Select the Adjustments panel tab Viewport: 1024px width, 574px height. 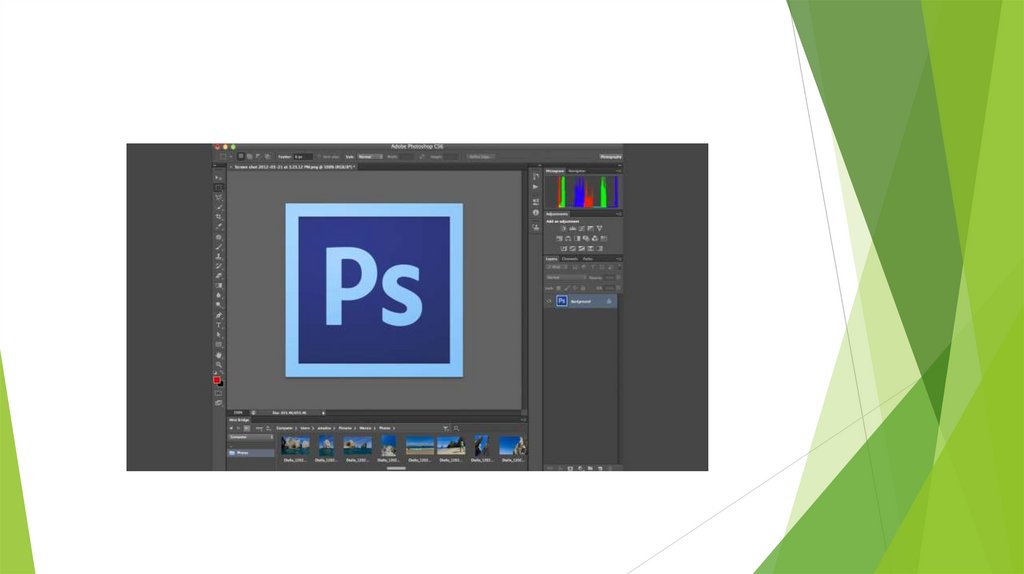557,214
